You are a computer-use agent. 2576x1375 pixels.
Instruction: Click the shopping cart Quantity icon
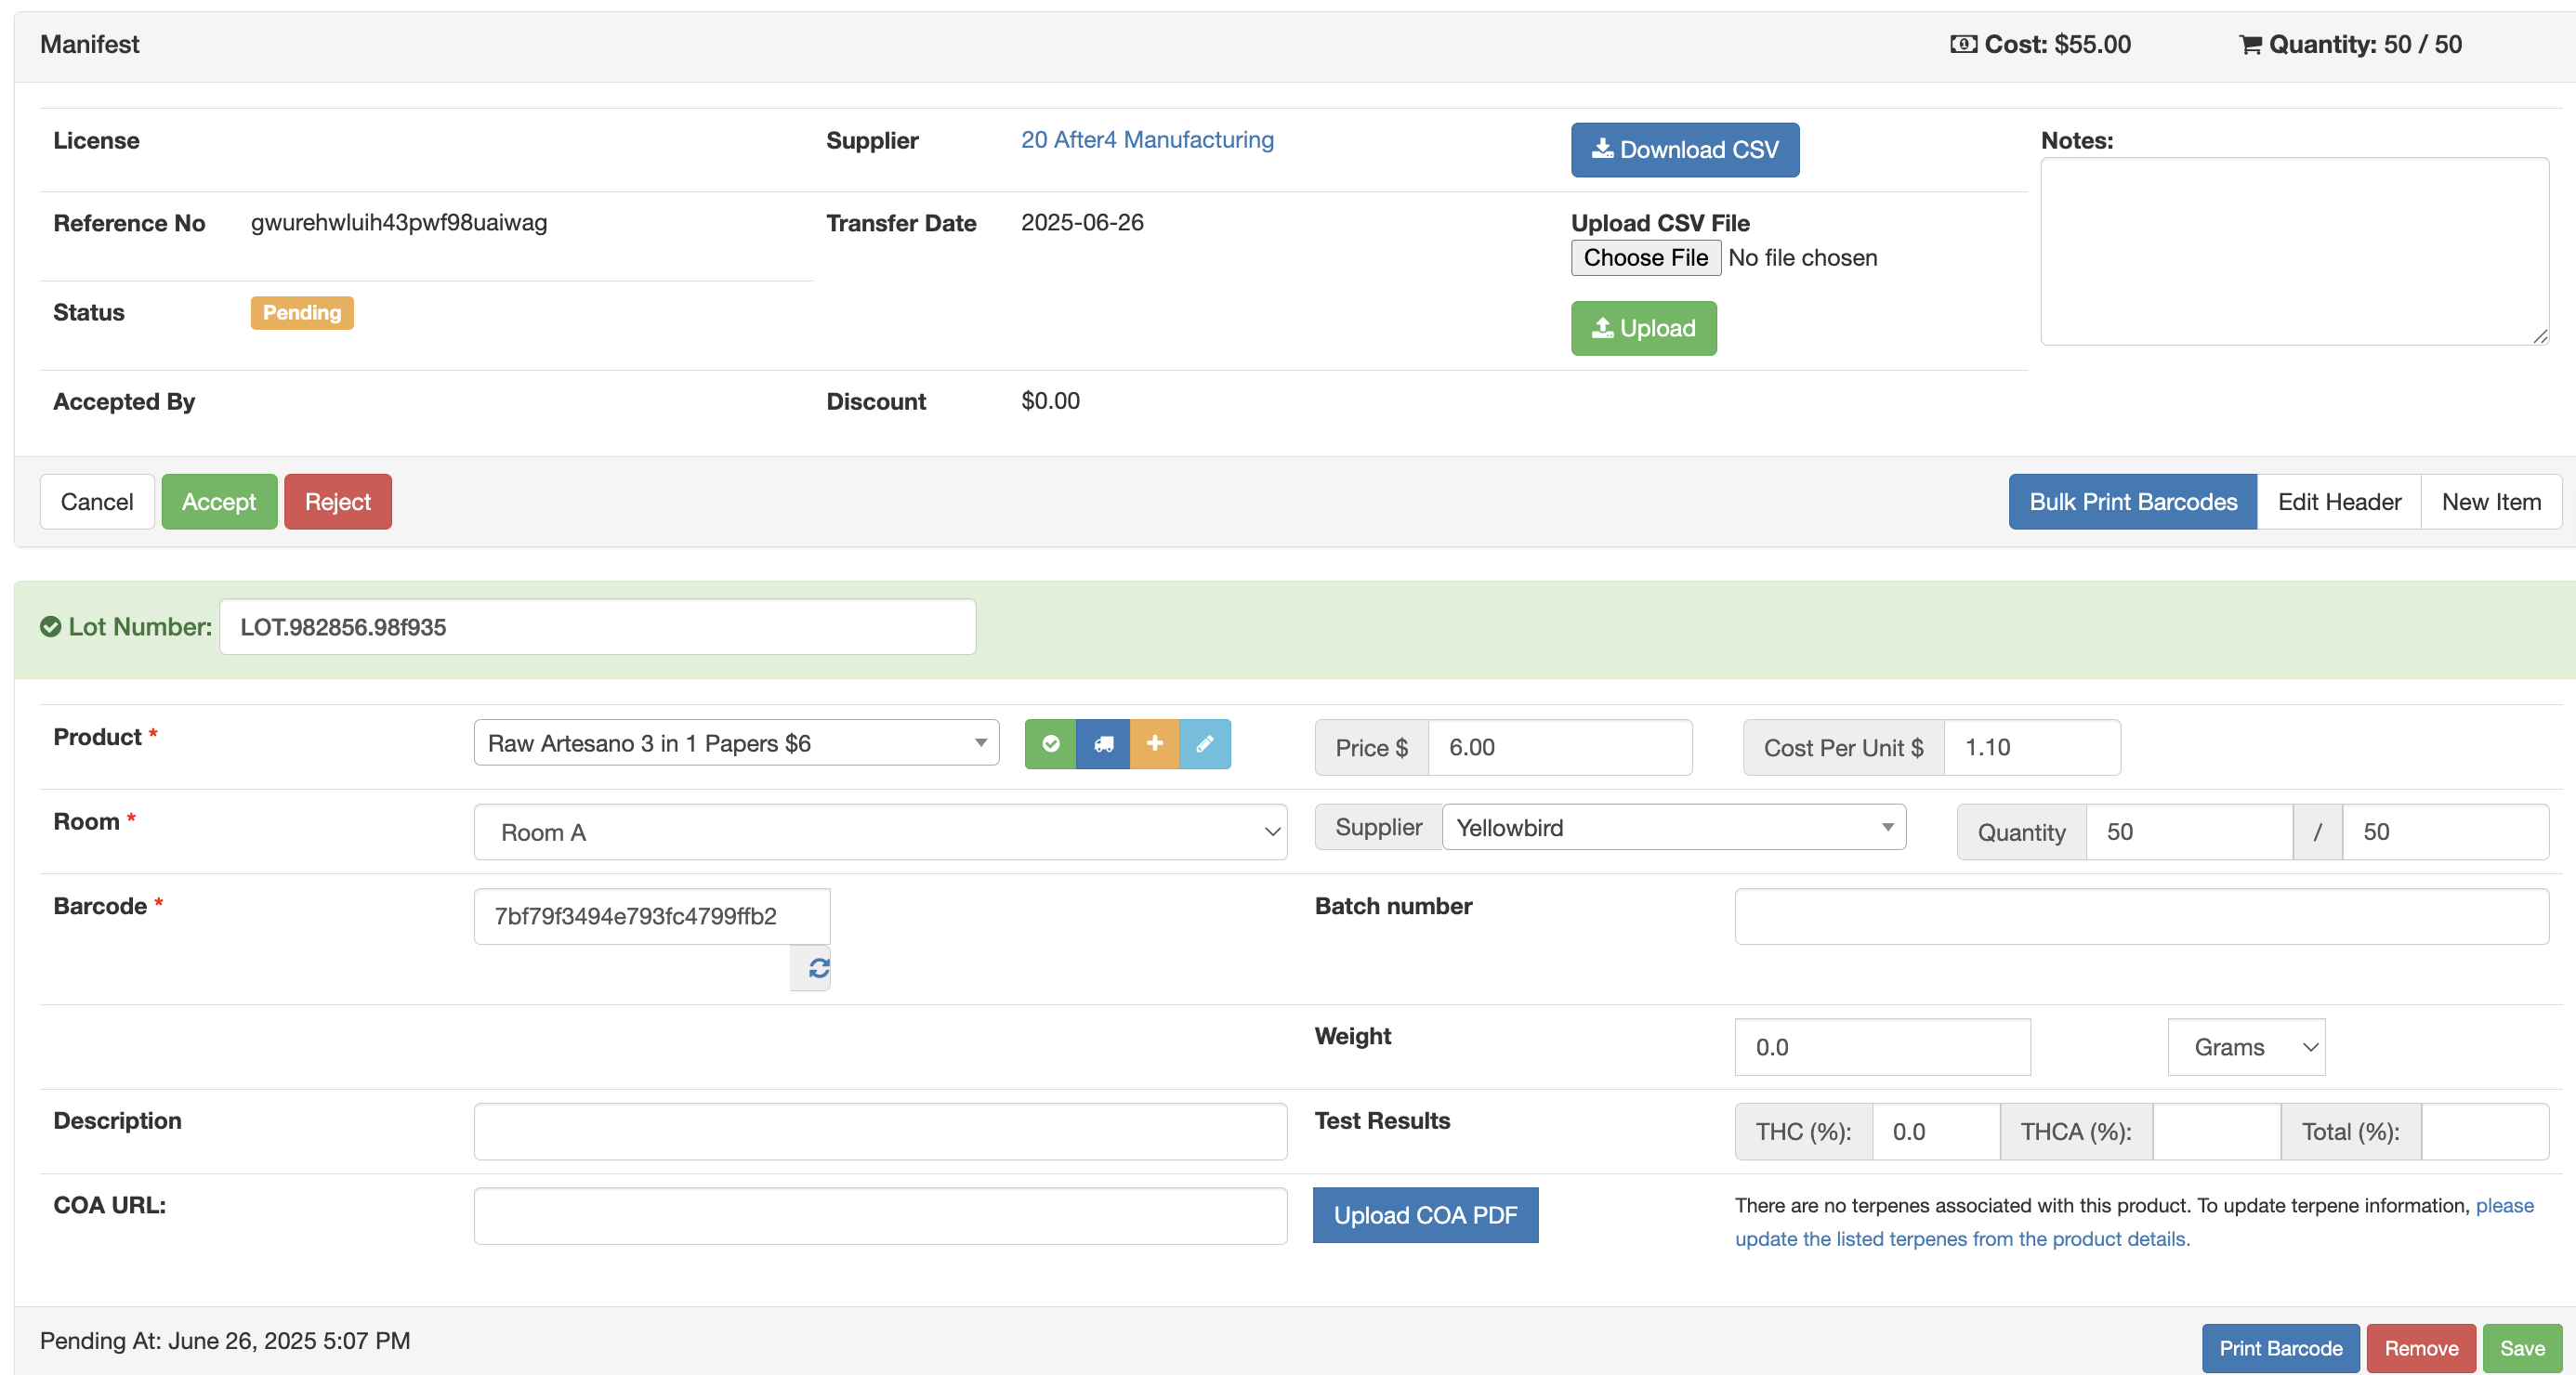(2250, 44)
